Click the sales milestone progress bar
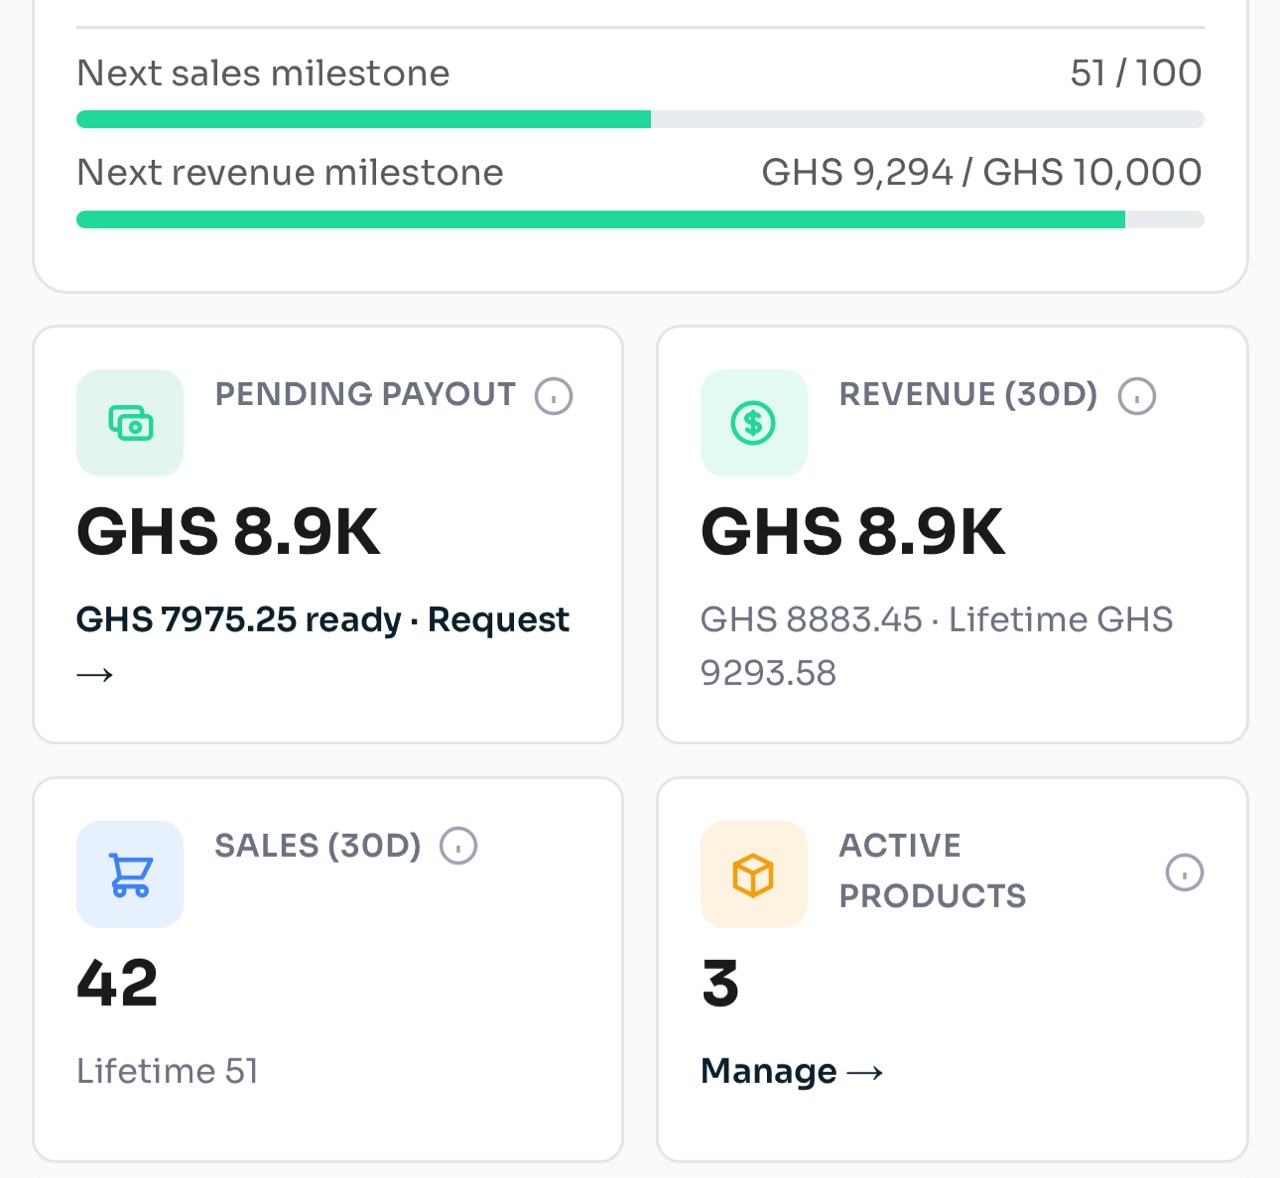Image resolution: width=1280 pixels, height=1178 pixels. click(x=640, y=120)
